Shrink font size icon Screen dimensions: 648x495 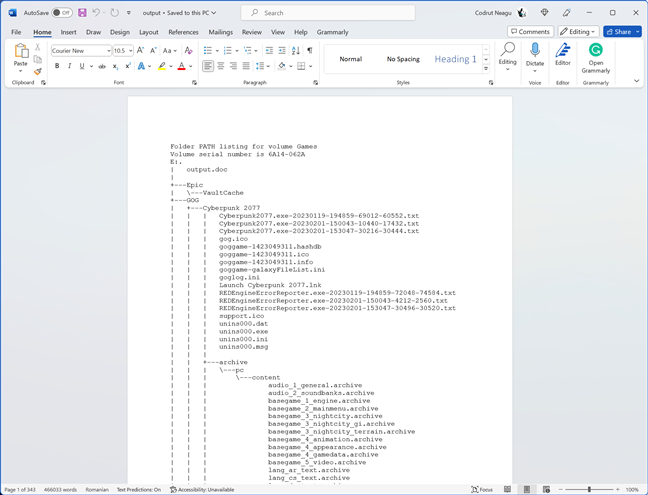click(x=153, y=50)
